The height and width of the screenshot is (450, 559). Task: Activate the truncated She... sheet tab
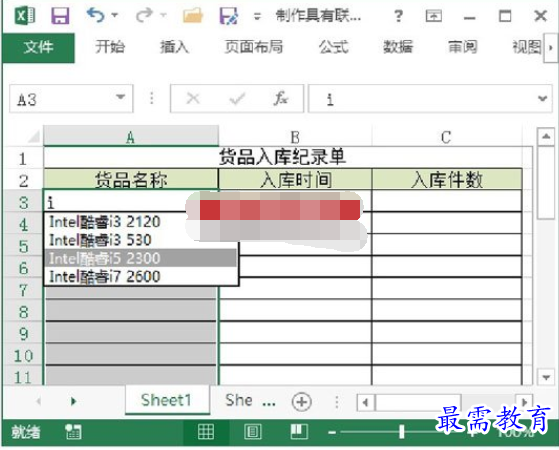pyautogui.click(x=250, y=400)
